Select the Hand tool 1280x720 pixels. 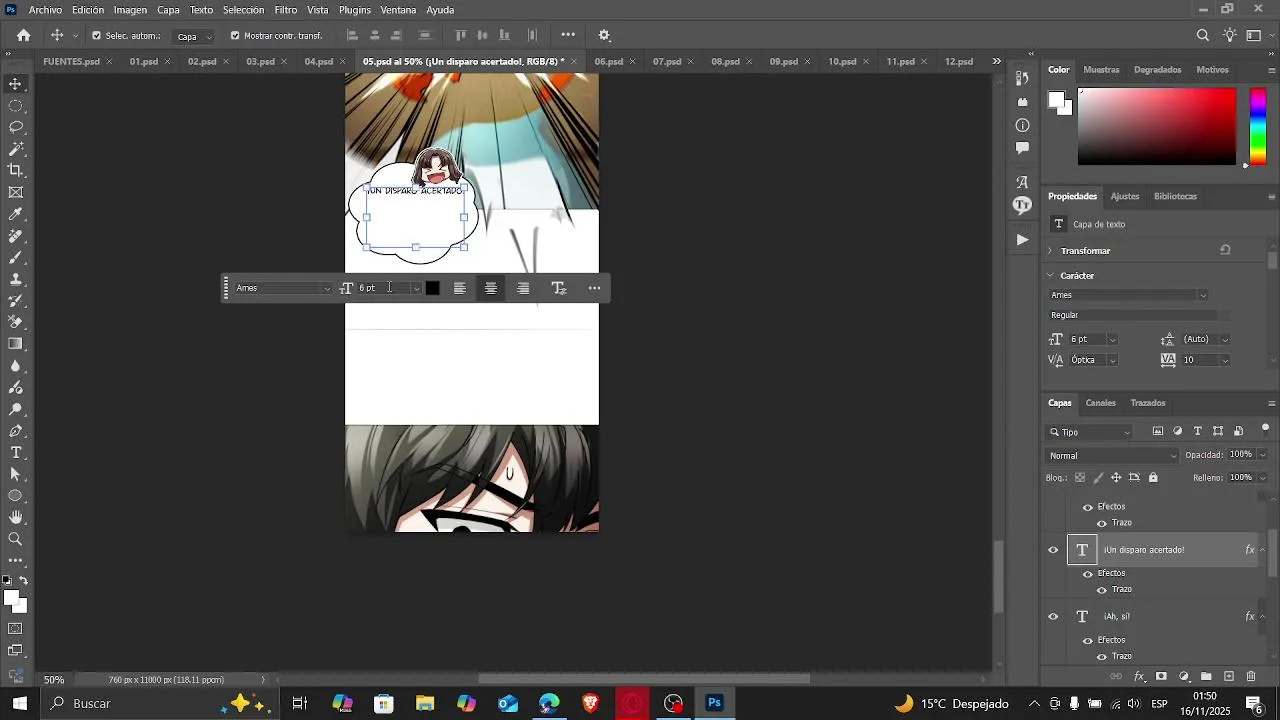[16, 517]
